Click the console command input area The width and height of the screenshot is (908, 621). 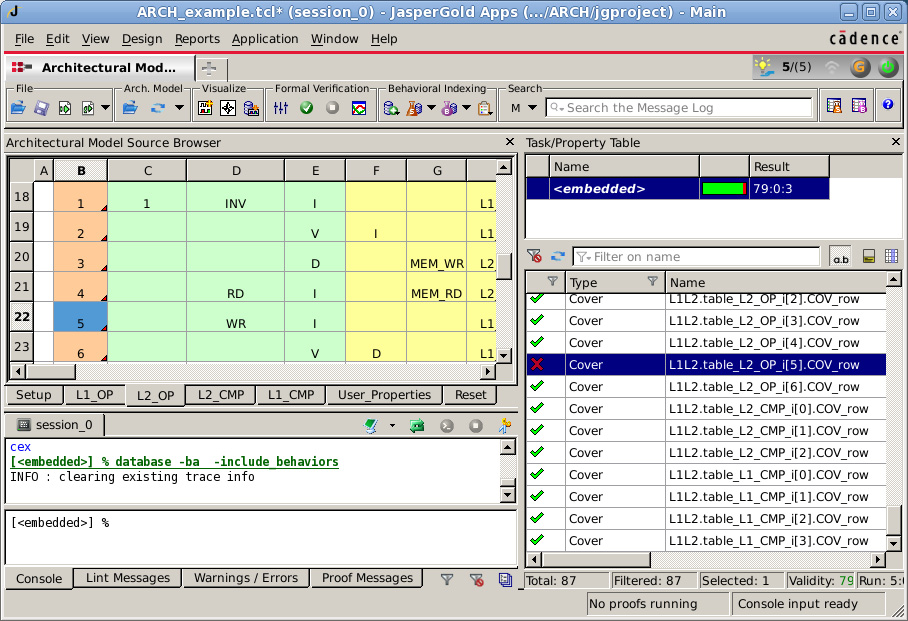coord(261,538)
